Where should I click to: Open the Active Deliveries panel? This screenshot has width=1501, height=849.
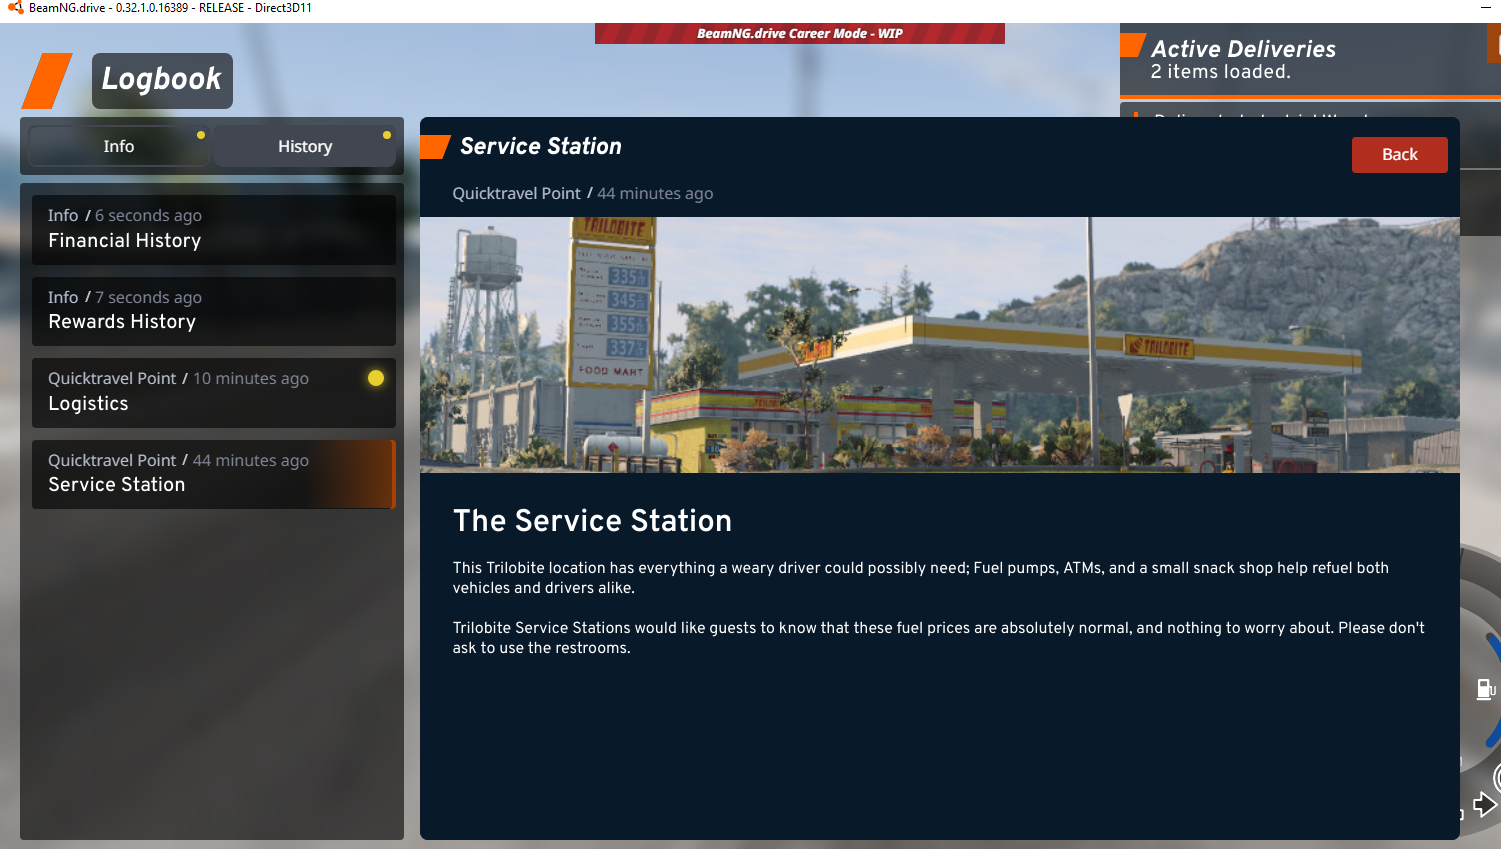pos(1310,60)
